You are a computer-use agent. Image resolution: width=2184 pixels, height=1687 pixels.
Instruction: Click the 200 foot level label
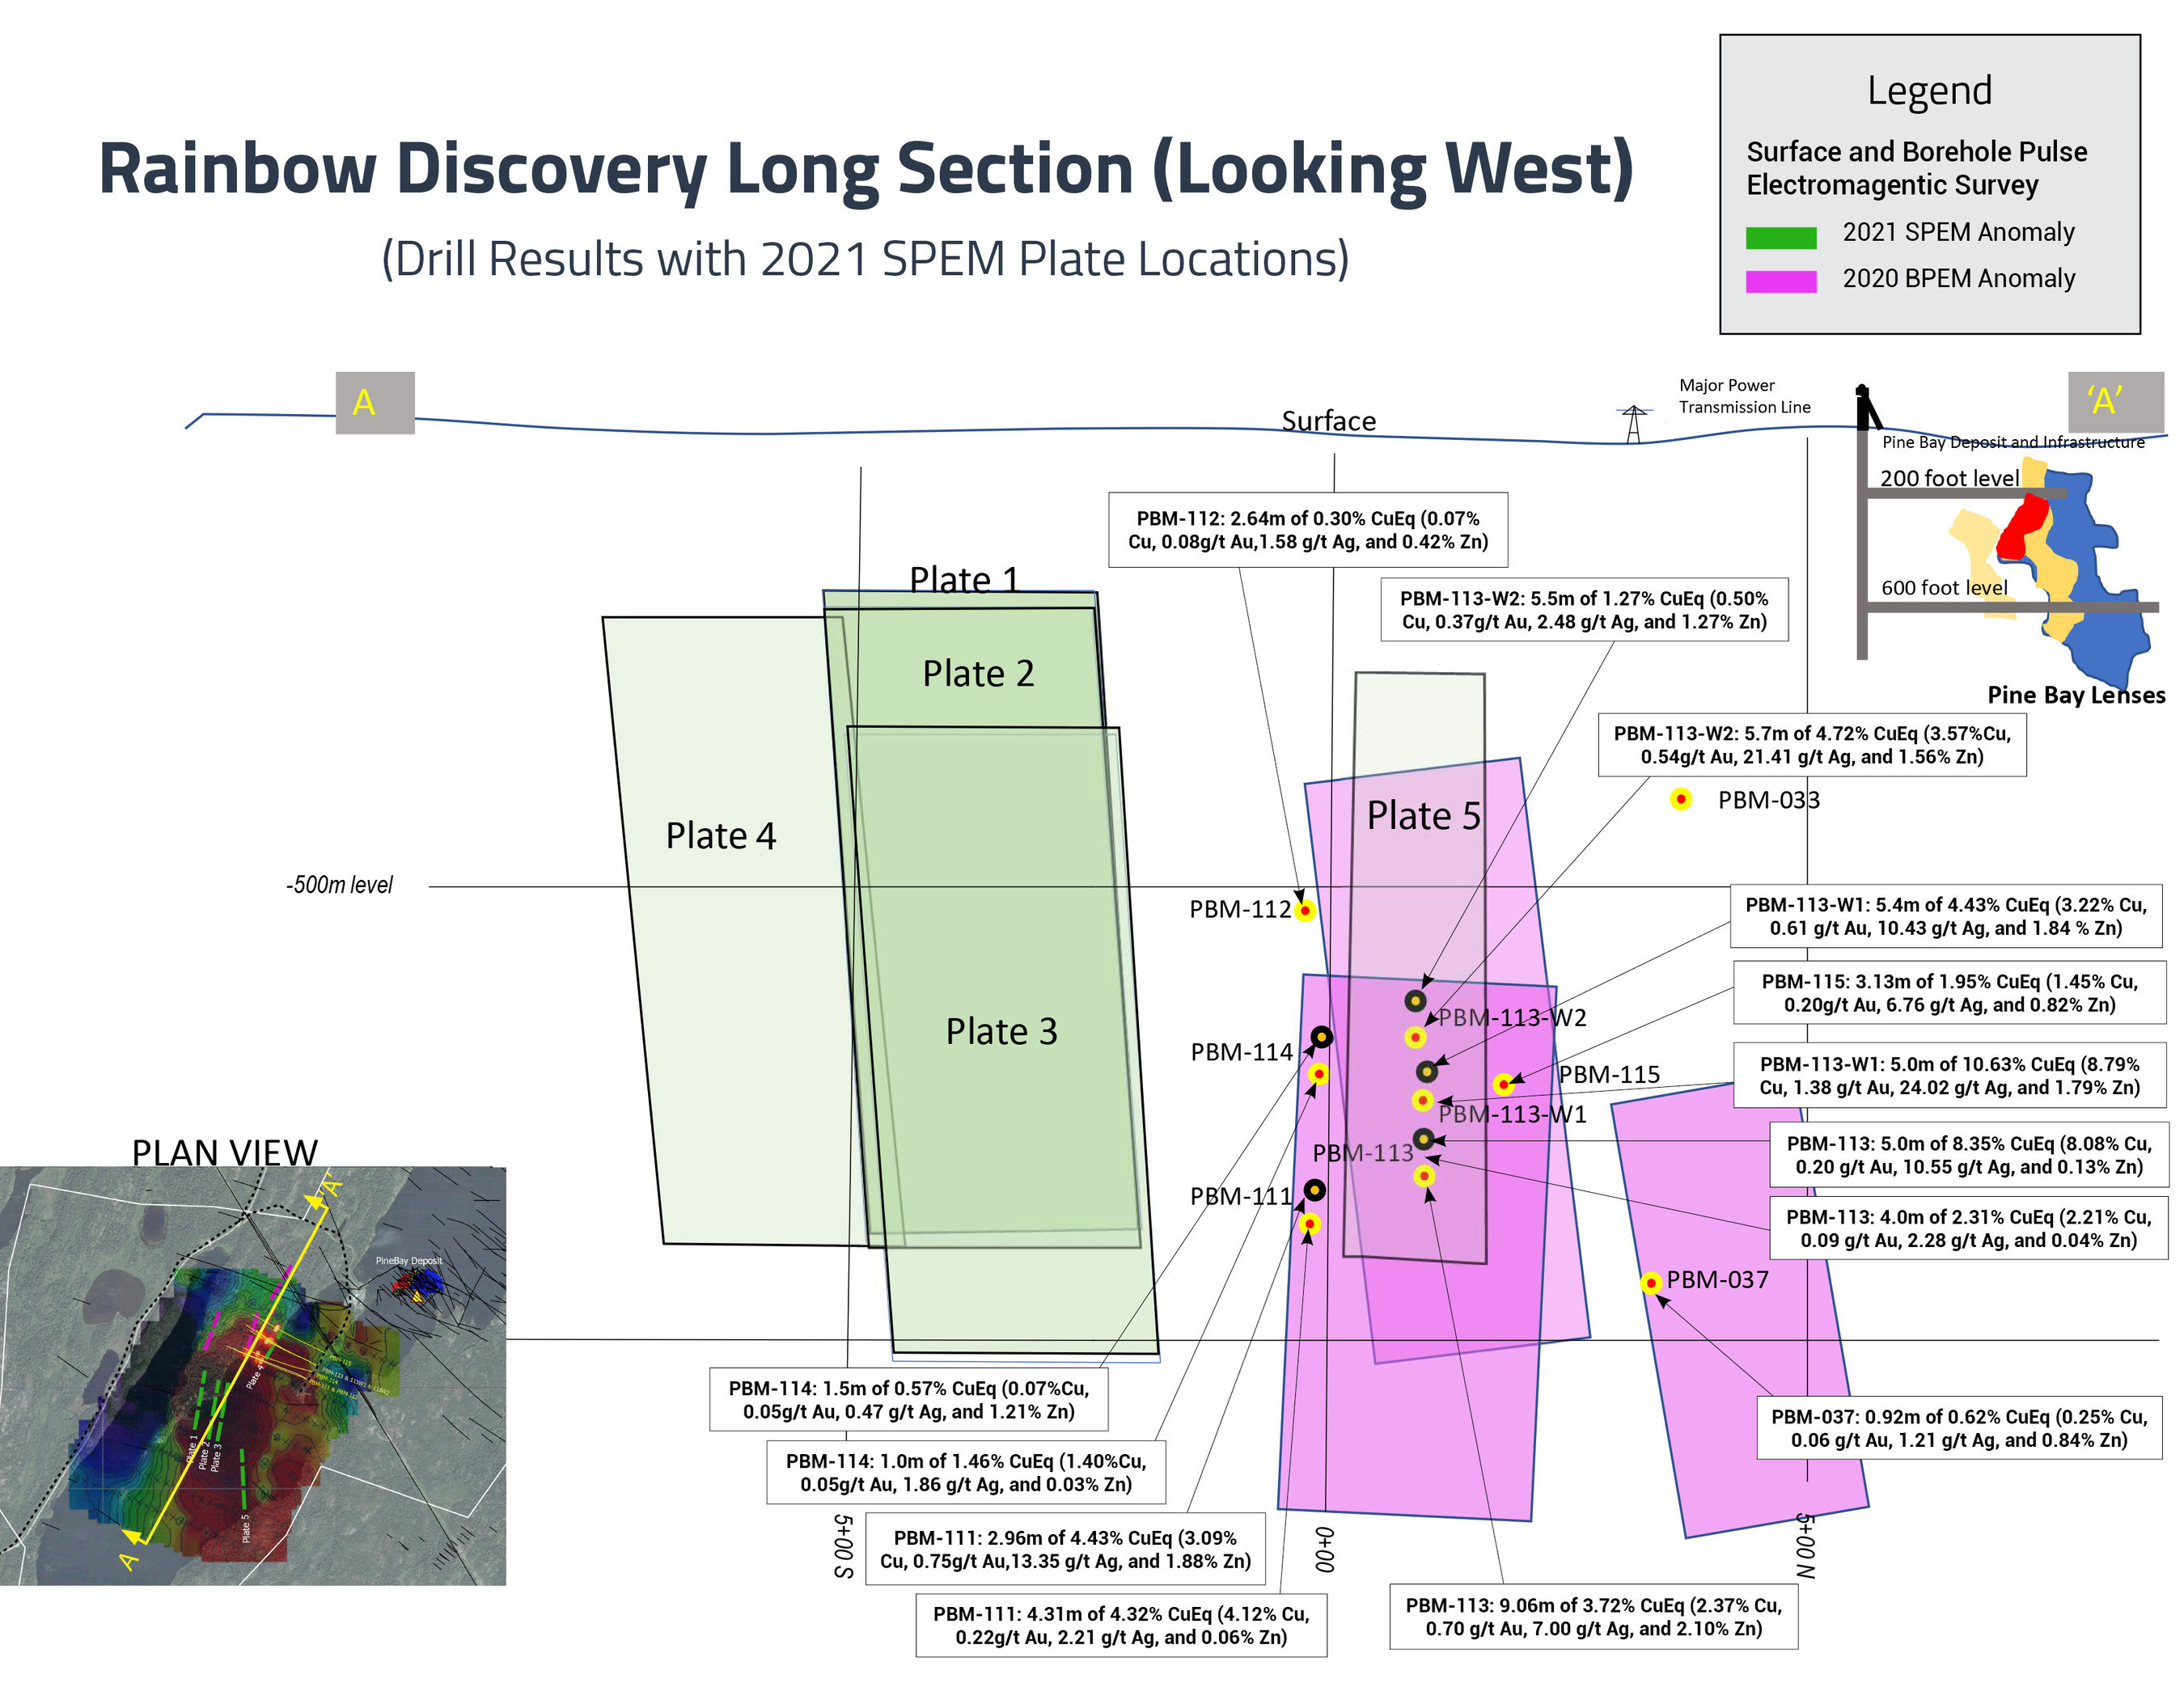point(1949,478)
